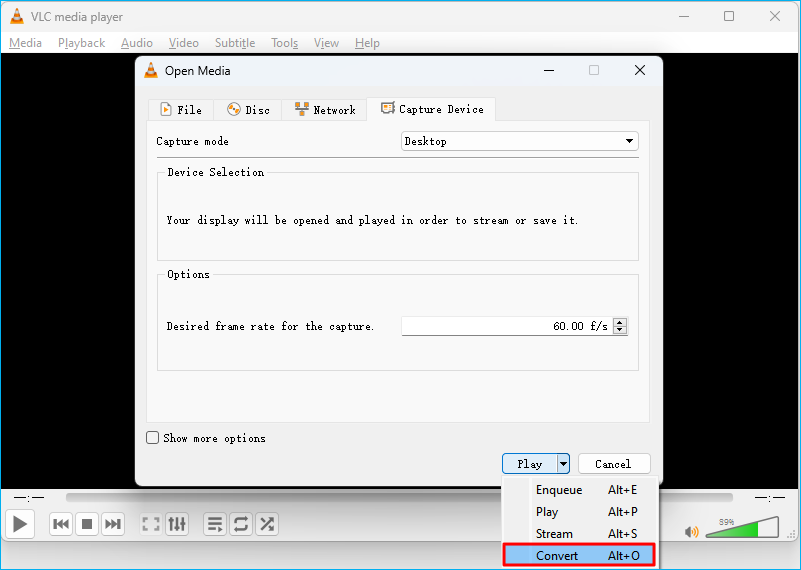Switch to the Disc tab
801x570 pixels.
pyautogui.click(x=248, y=110)
